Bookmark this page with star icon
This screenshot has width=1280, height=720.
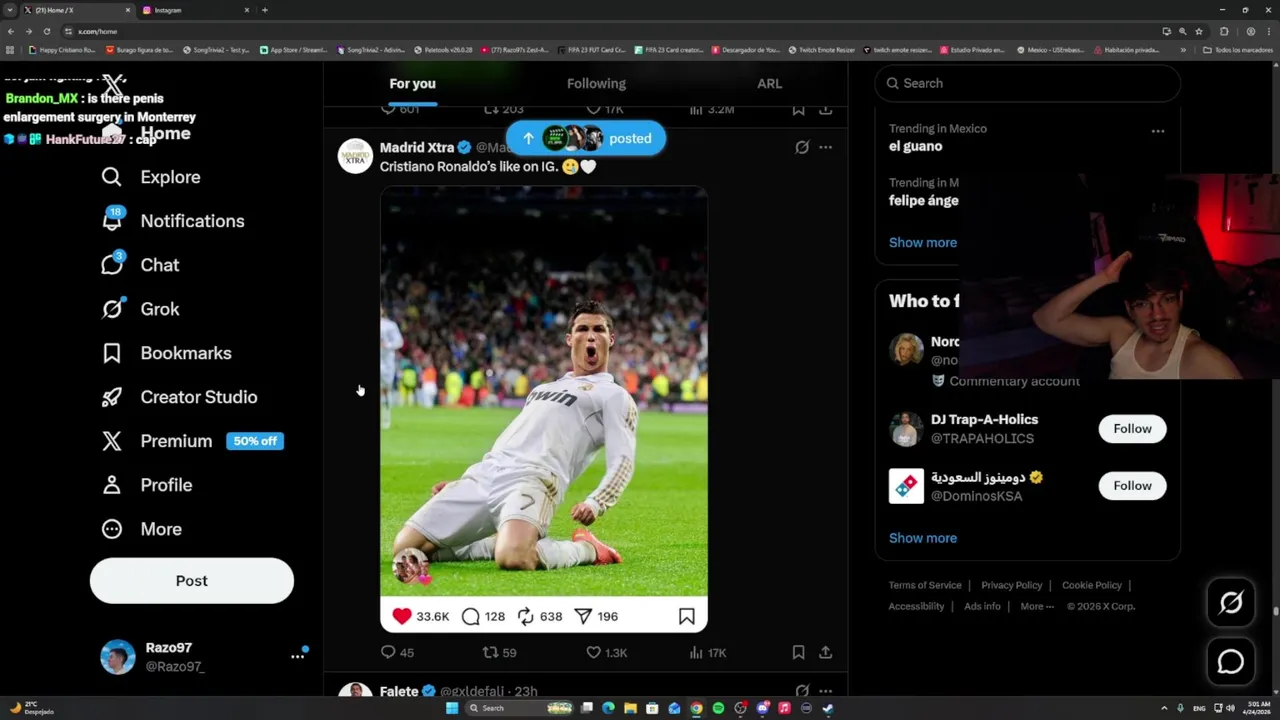pos(1199,31)
